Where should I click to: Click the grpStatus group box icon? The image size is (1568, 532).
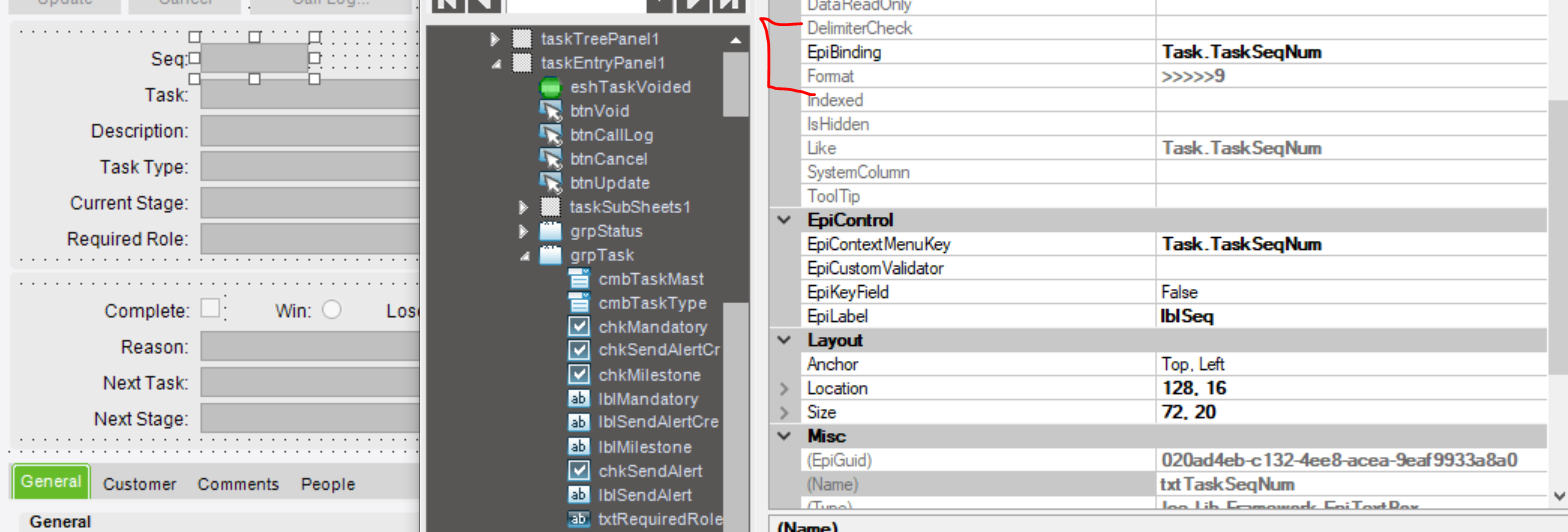point(550,231)
